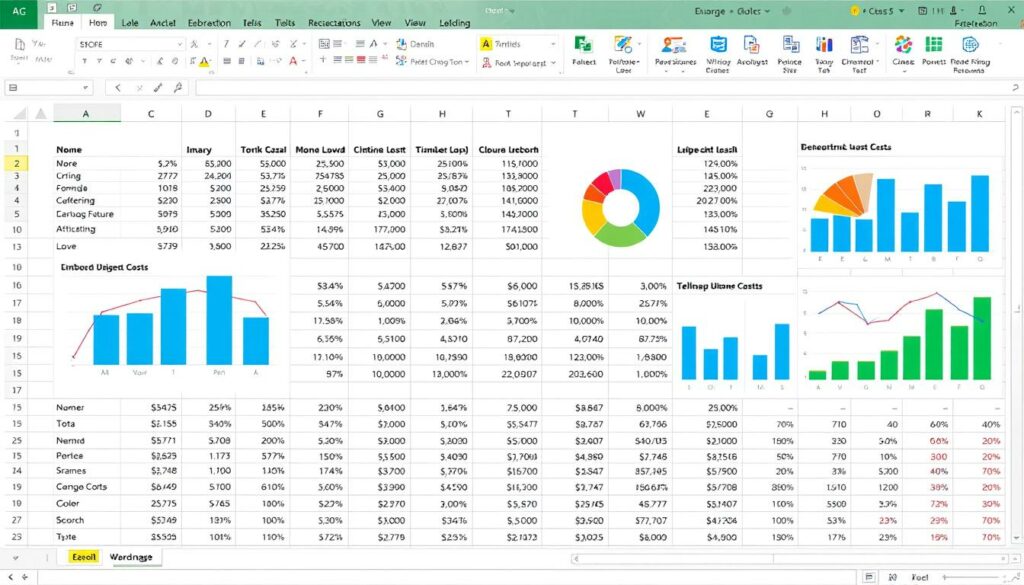Viewport: 1024px width, 585px height.
Task: Click the Frtelertion share button
Action: [976, 23]
